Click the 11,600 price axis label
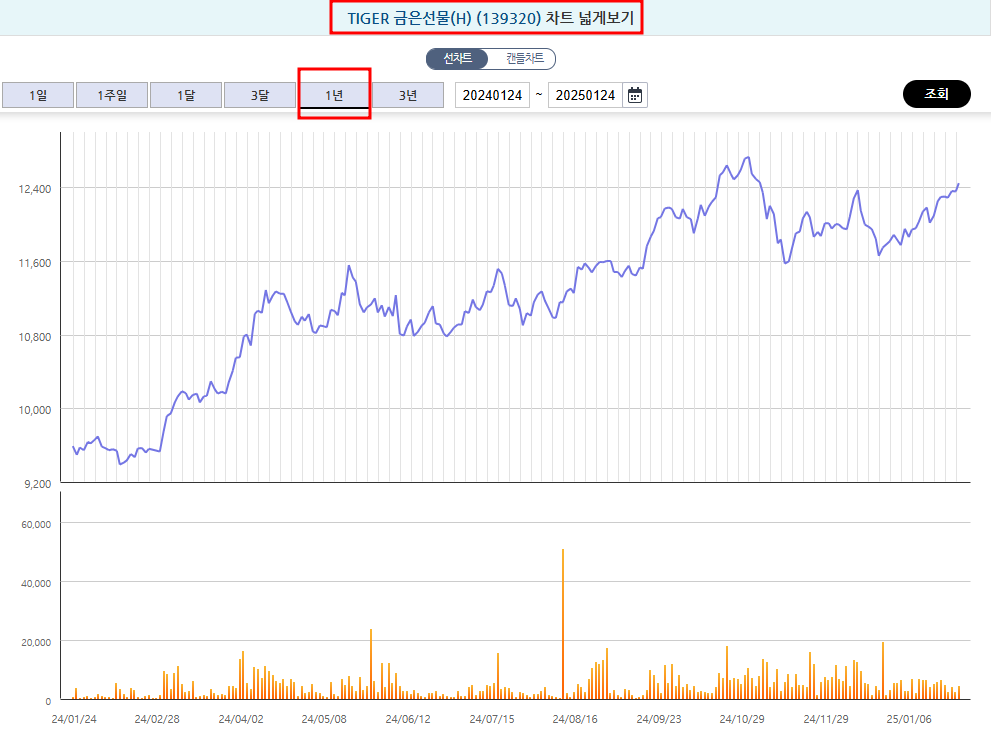991x736 pixels. pos(35,263)
